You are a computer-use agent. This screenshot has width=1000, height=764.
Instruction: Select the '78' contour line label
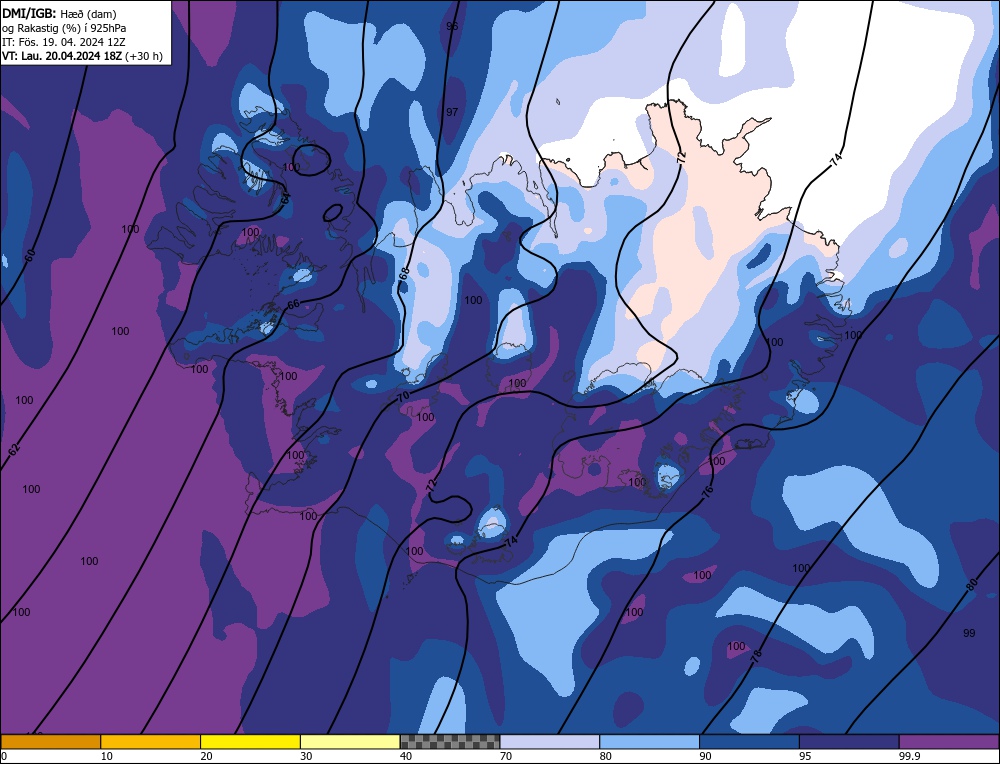tap(757, 657)
